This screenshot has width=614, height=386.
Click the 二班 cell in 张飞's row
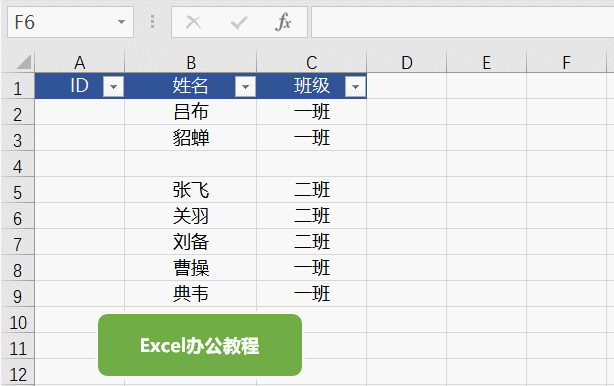point(312,190)
